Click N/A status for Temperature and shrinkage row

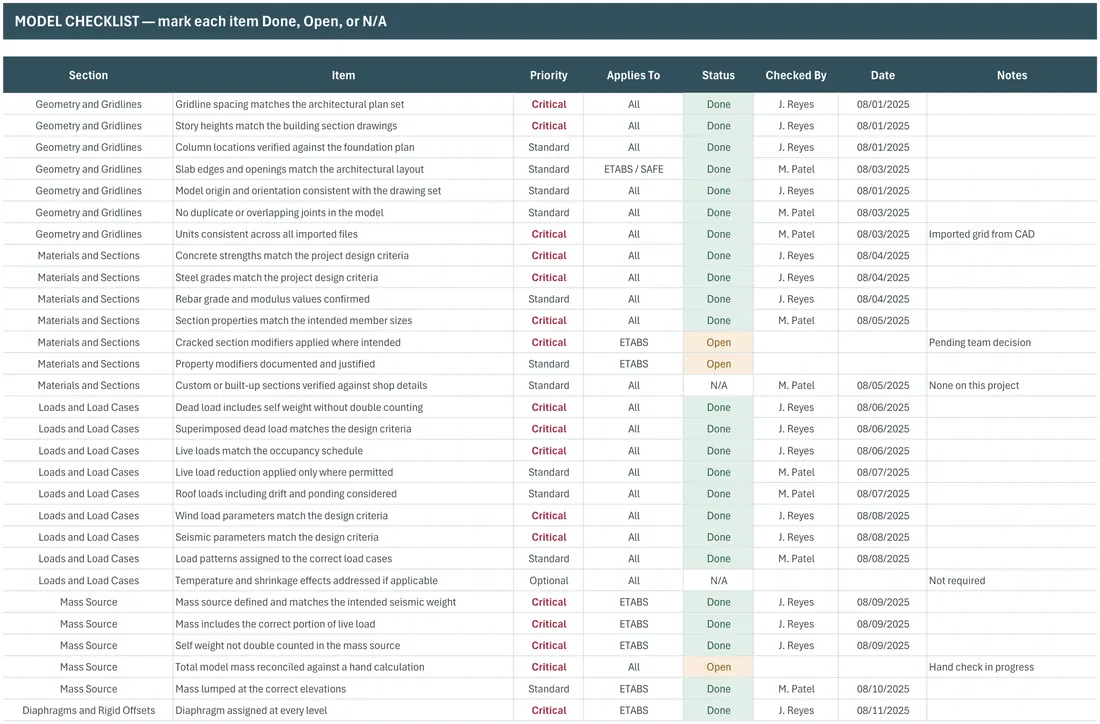tap(718, 580)
